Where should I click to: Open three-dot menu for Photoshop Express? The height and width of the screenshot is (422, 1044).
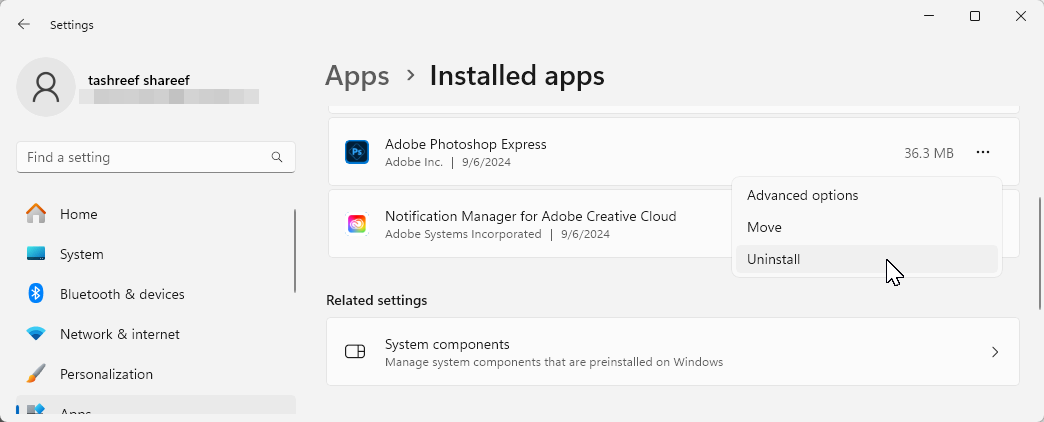point(983,152)
